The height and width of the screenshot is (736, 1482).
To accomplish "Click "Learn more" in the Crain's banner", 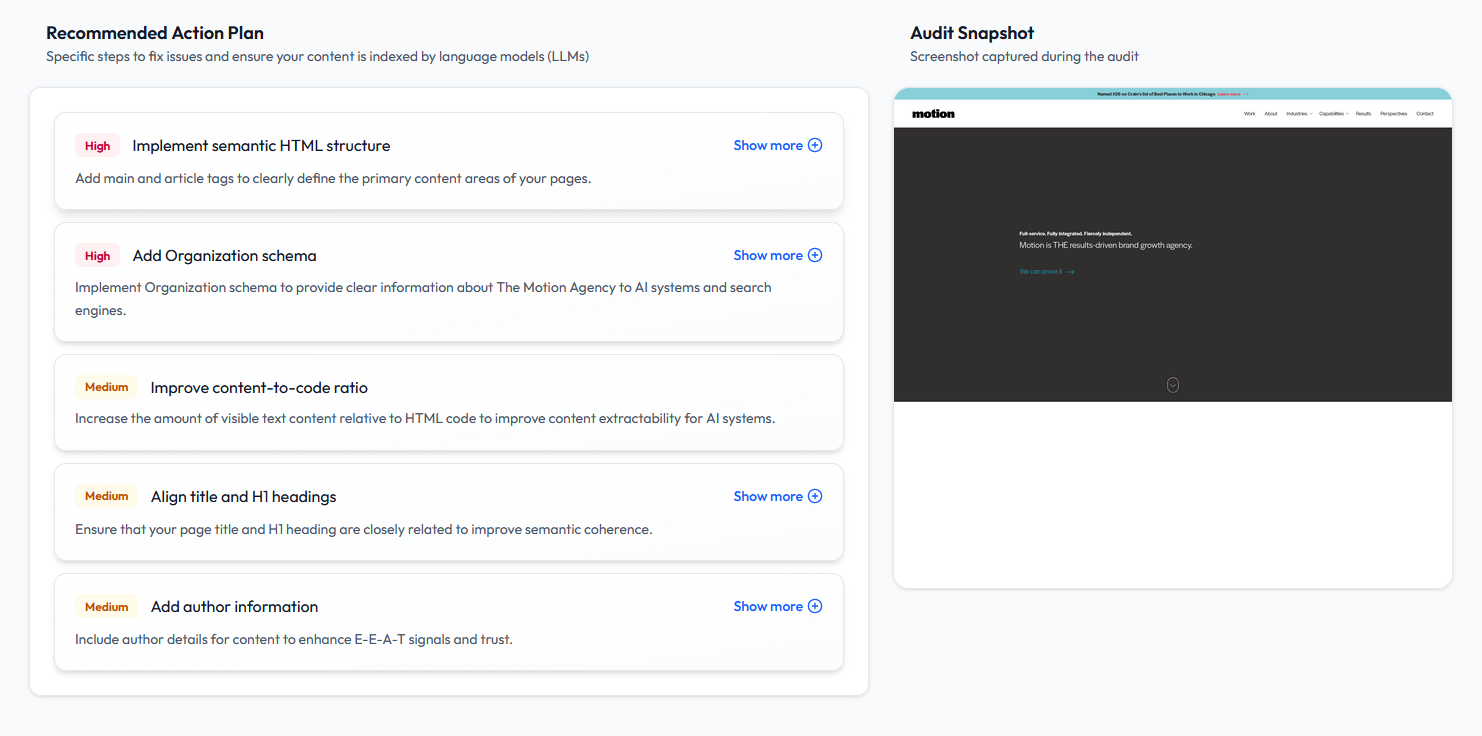I will coord(1228,92).
